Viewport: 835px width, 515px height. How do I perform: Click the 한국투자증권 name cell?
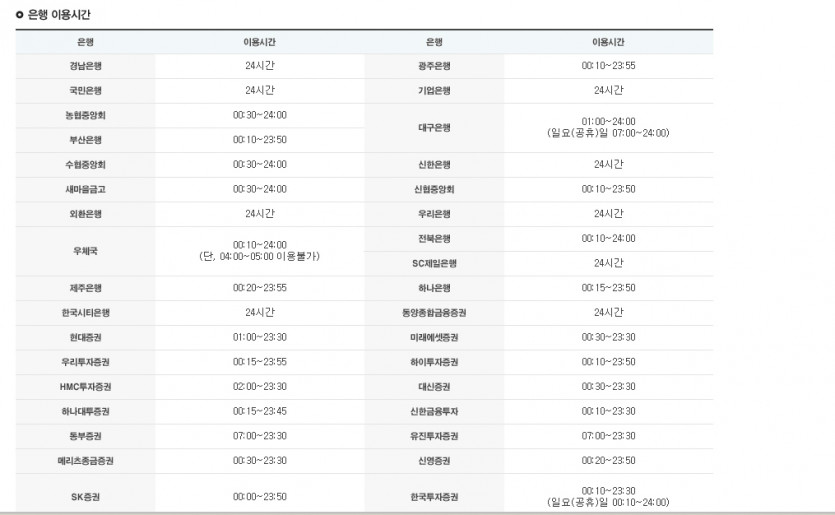tap(434, 497)
